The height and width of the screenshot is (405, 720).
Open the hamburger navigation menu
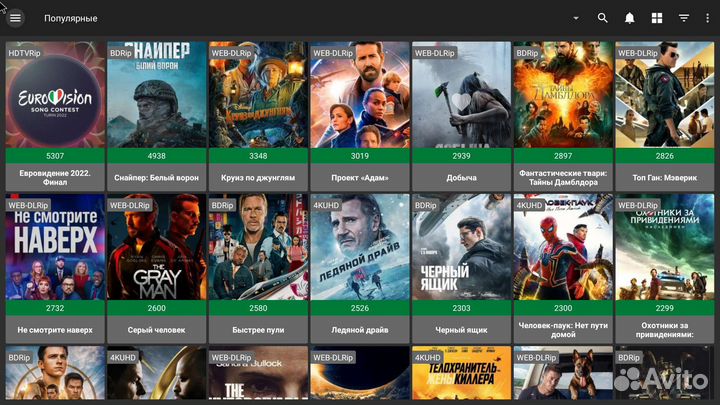15,18
